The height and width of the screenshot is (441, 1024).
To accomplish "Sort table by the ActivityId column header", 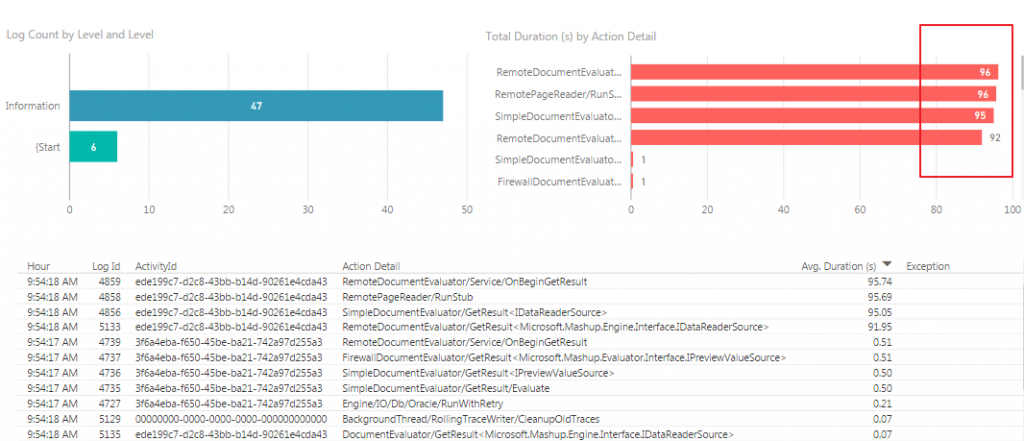I will point(156,267).
